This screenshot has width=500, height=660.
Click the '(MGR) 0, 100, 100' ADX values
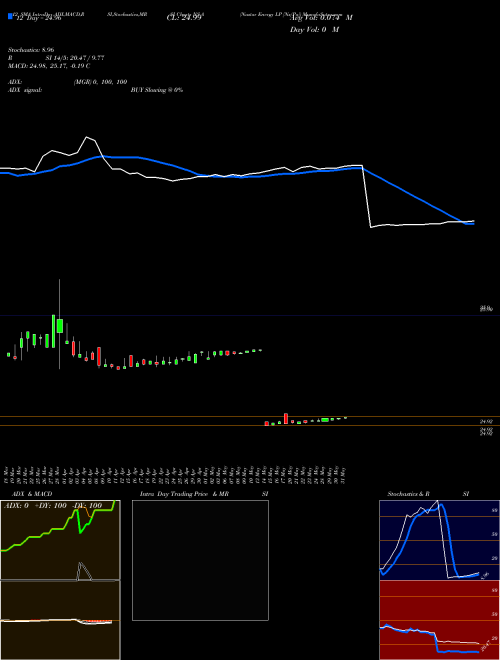click(x=100, y=82)
